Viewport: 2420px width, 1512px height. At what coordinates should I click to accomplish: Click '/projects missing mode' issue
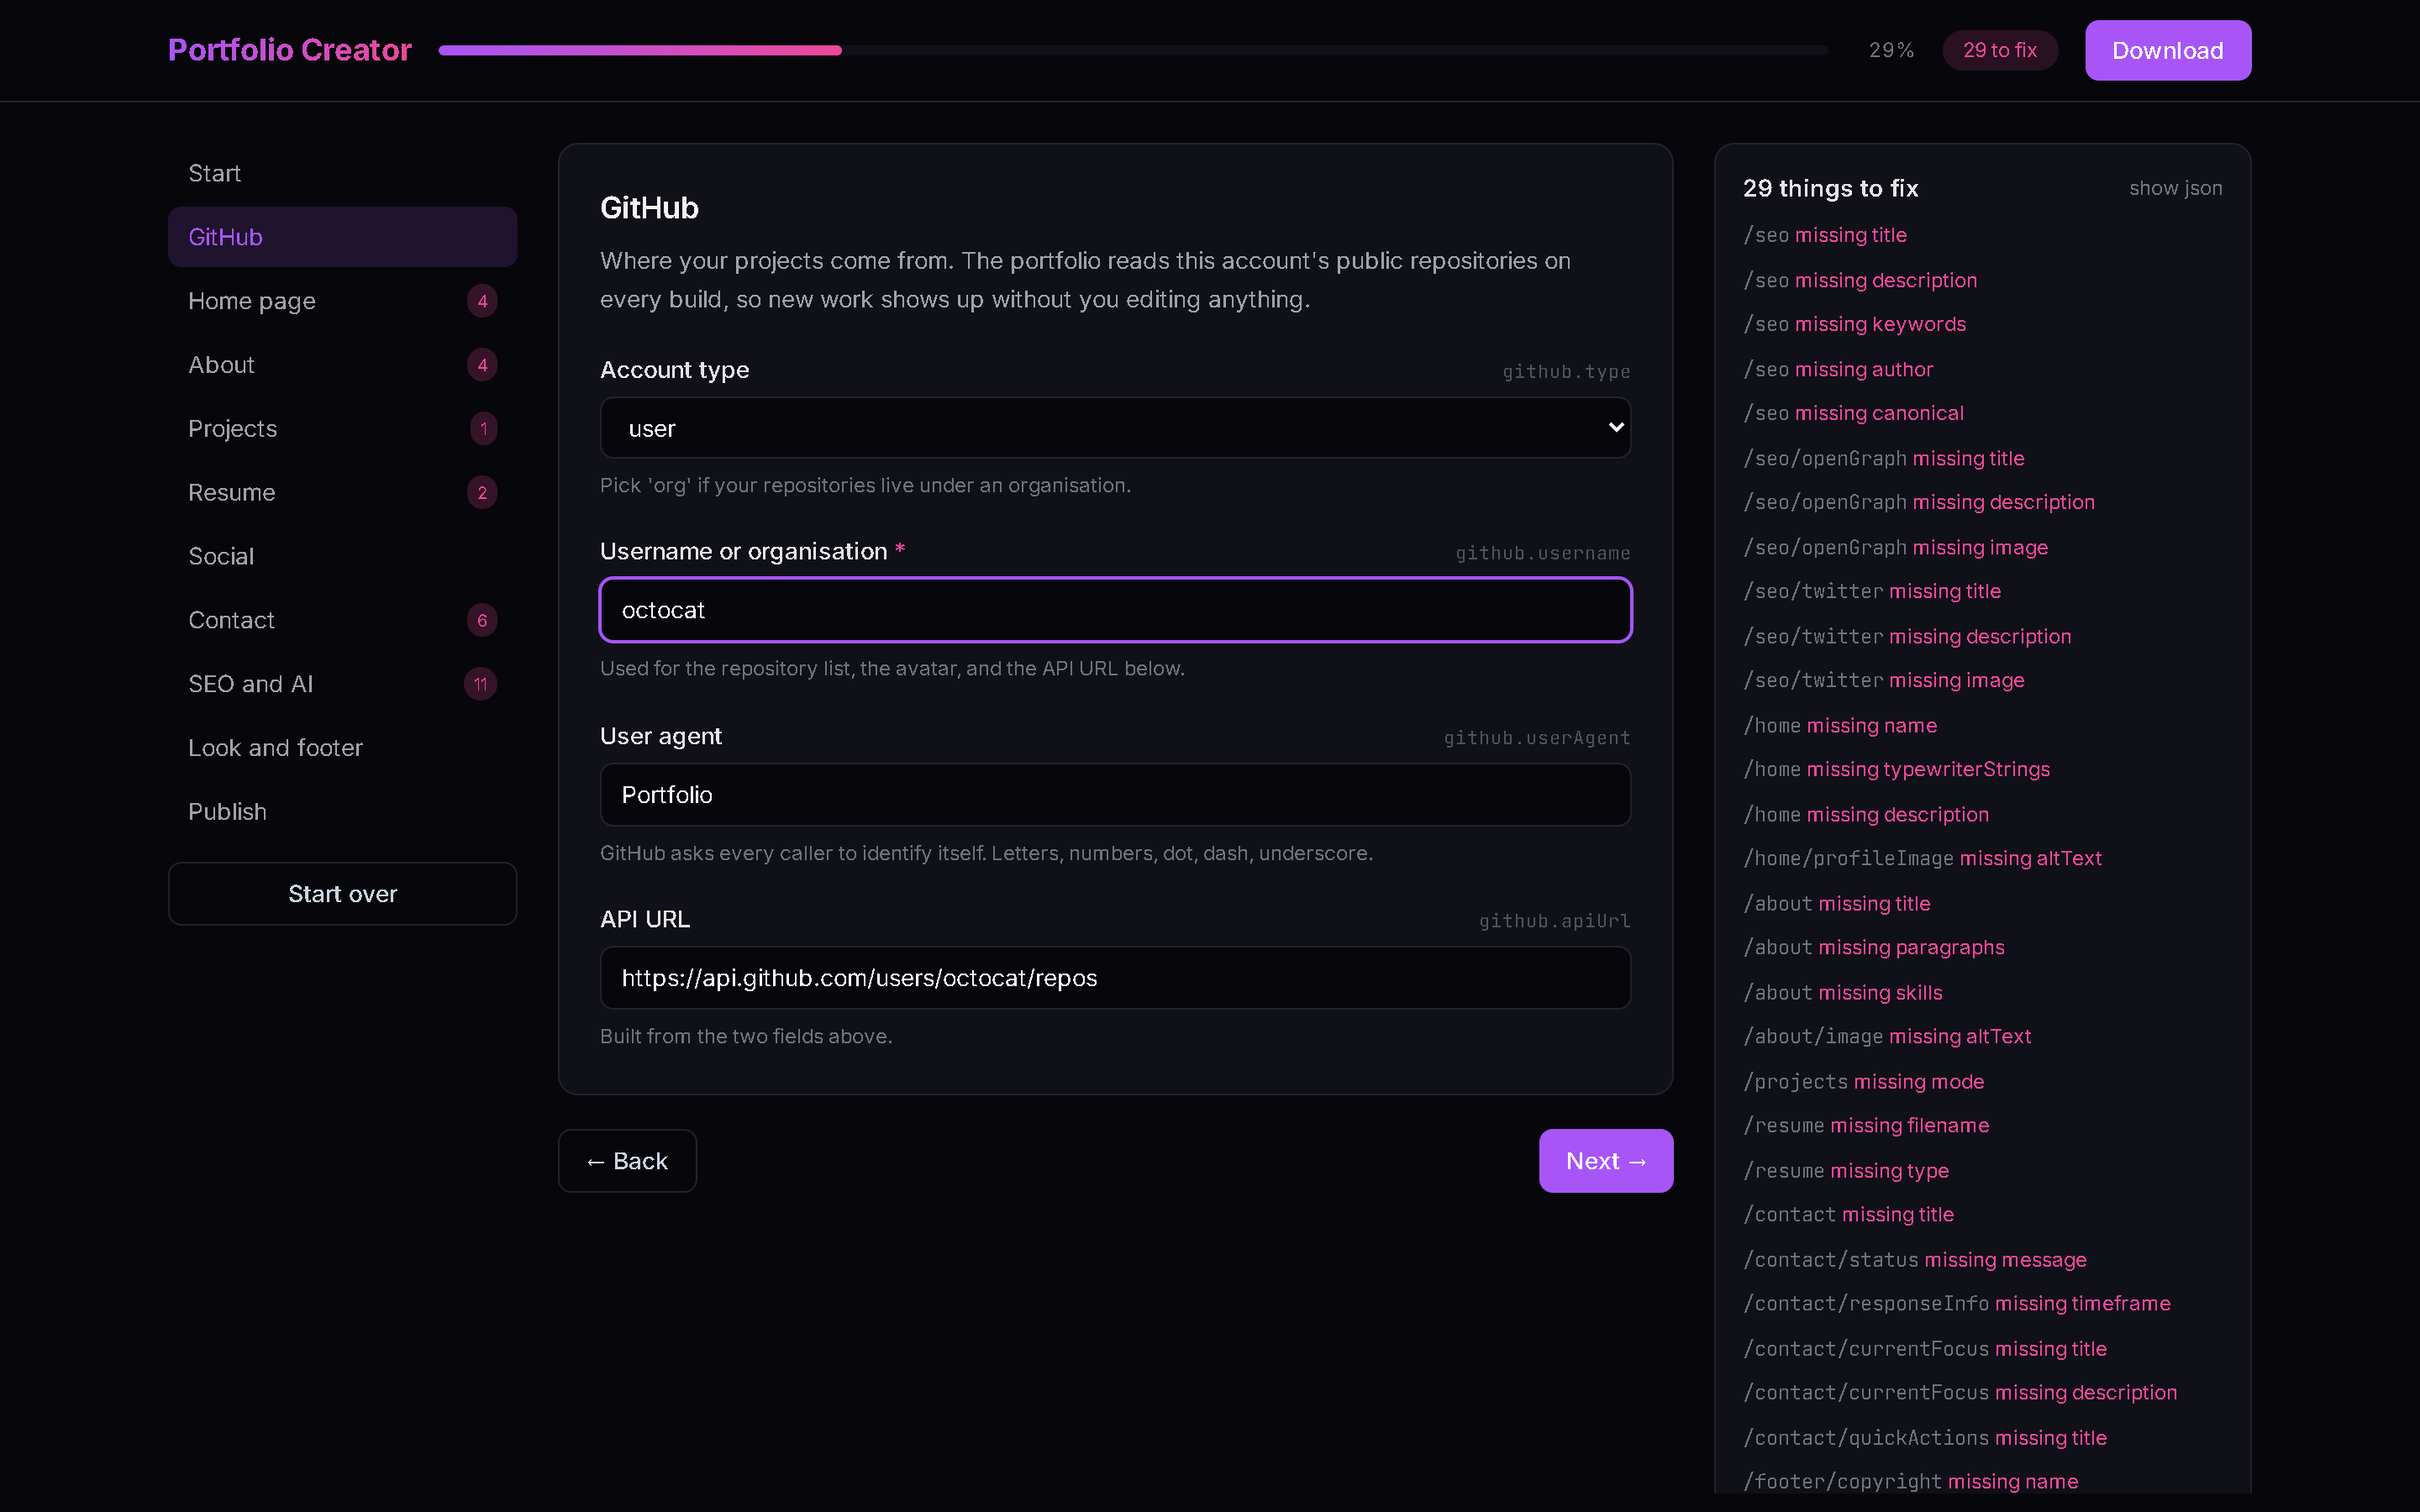[x=1864, y=1081]
